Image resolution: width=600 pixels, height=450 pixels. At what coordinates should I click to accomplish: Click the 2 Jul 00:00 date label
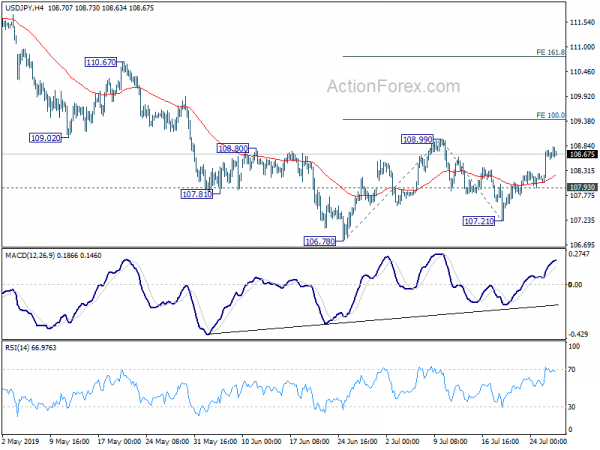(x=403, y=441)
